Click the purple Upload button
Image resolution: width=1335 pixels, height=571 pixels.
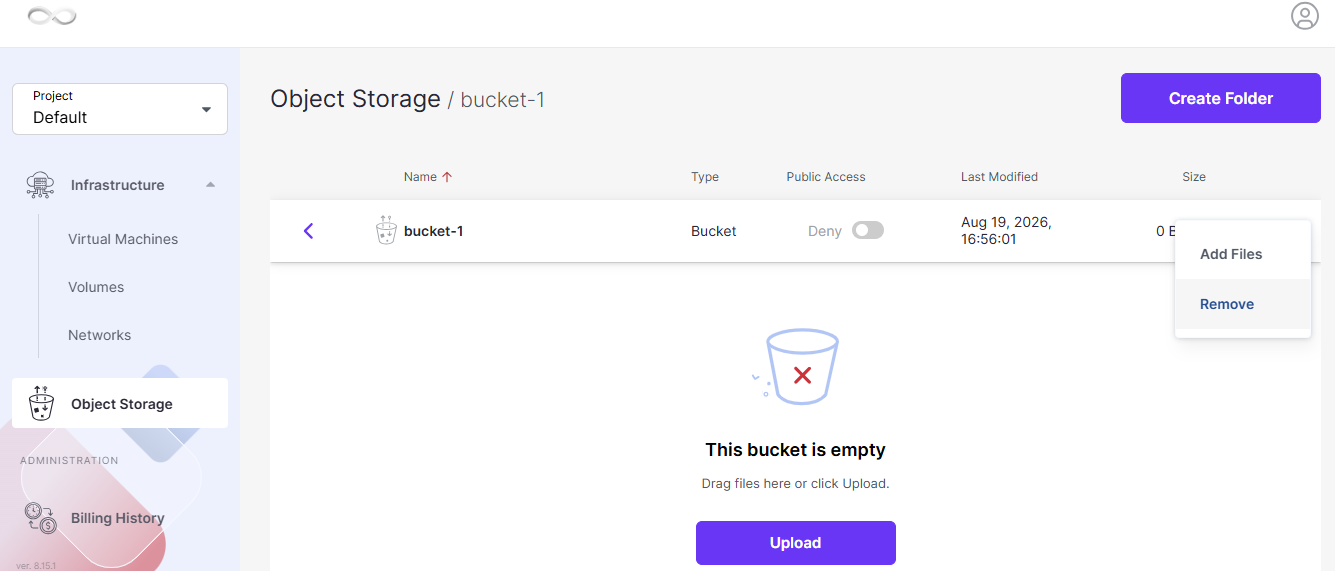(796, 543)
